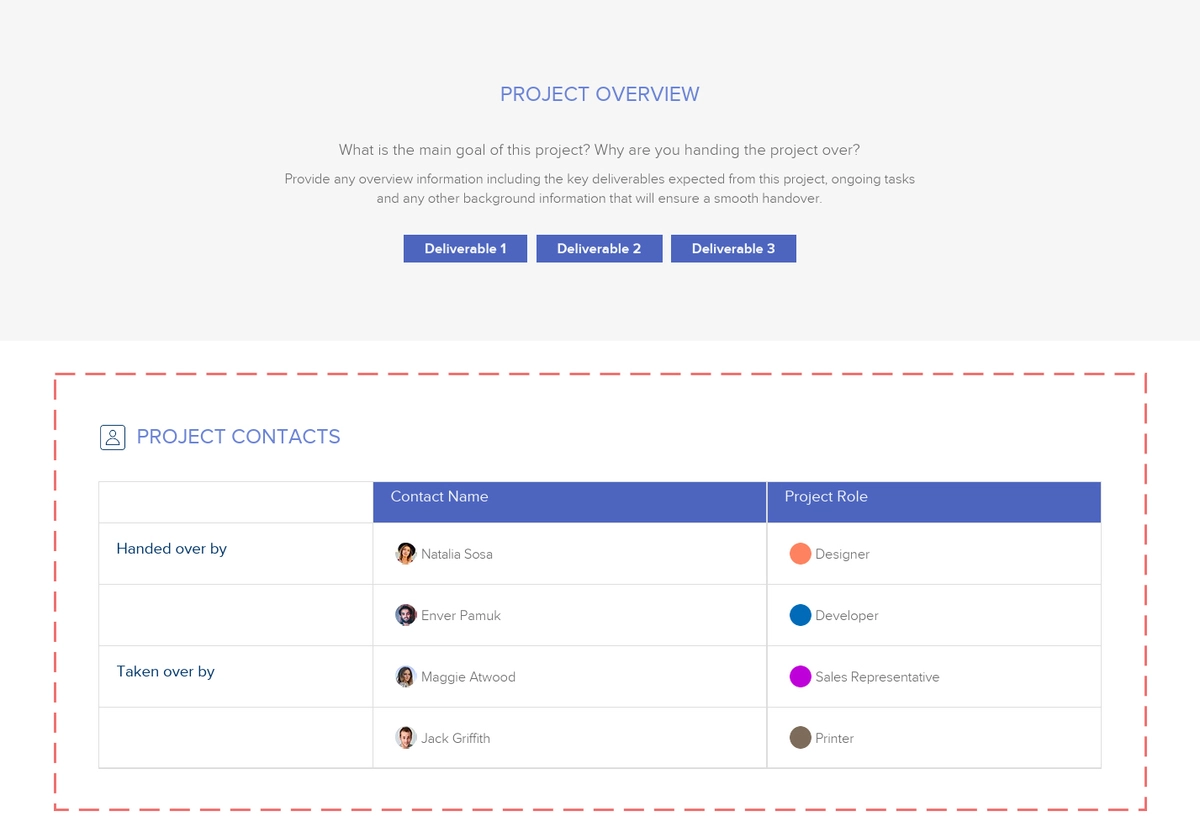Click the magenta Sales Representative dot
1200x838 pixels.
[800, 677]
